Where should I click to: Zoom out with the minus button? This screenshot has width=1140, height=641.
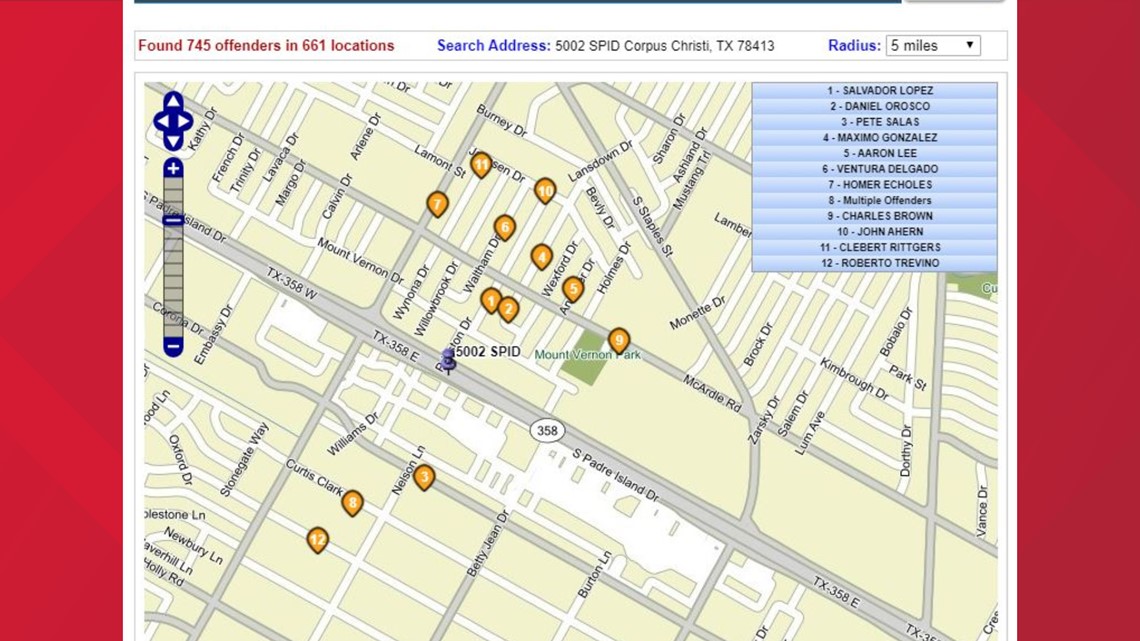(173, 347)
